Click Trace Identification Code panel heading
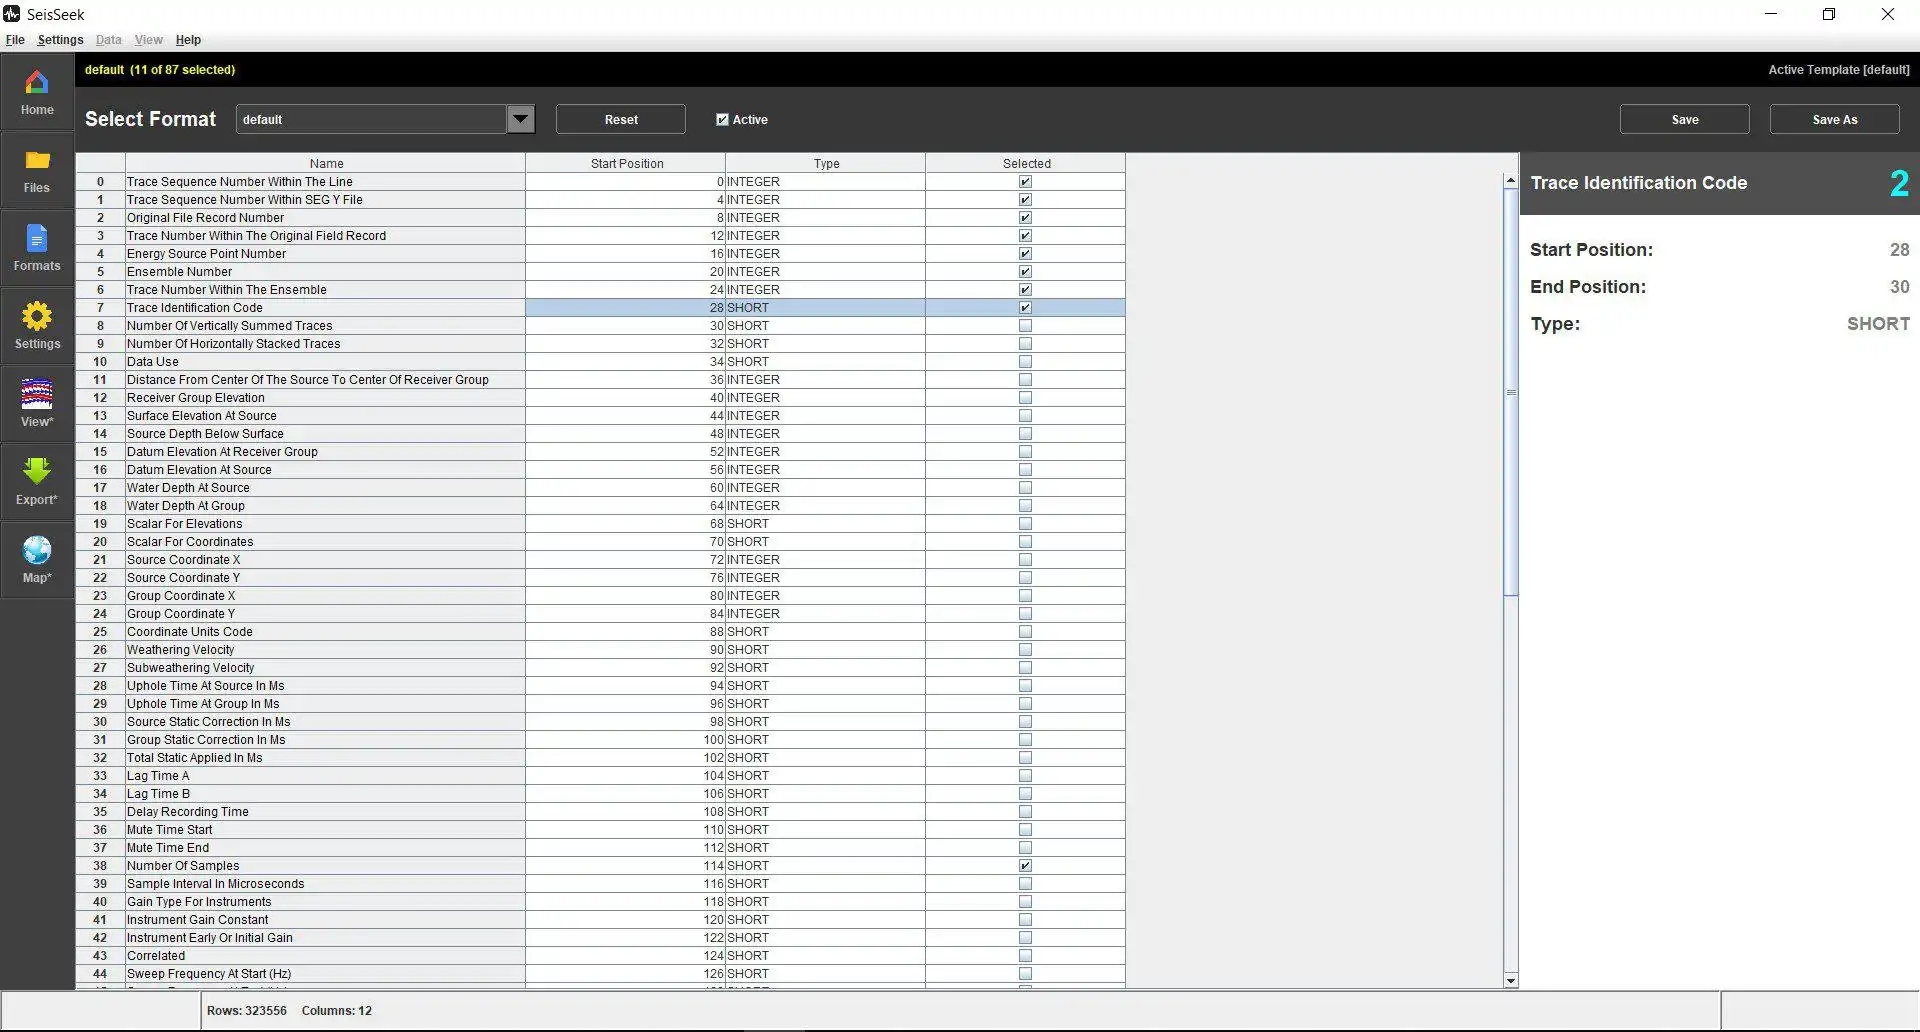The height and width of the screenshot is (1032, 1920). (1639, 183)
